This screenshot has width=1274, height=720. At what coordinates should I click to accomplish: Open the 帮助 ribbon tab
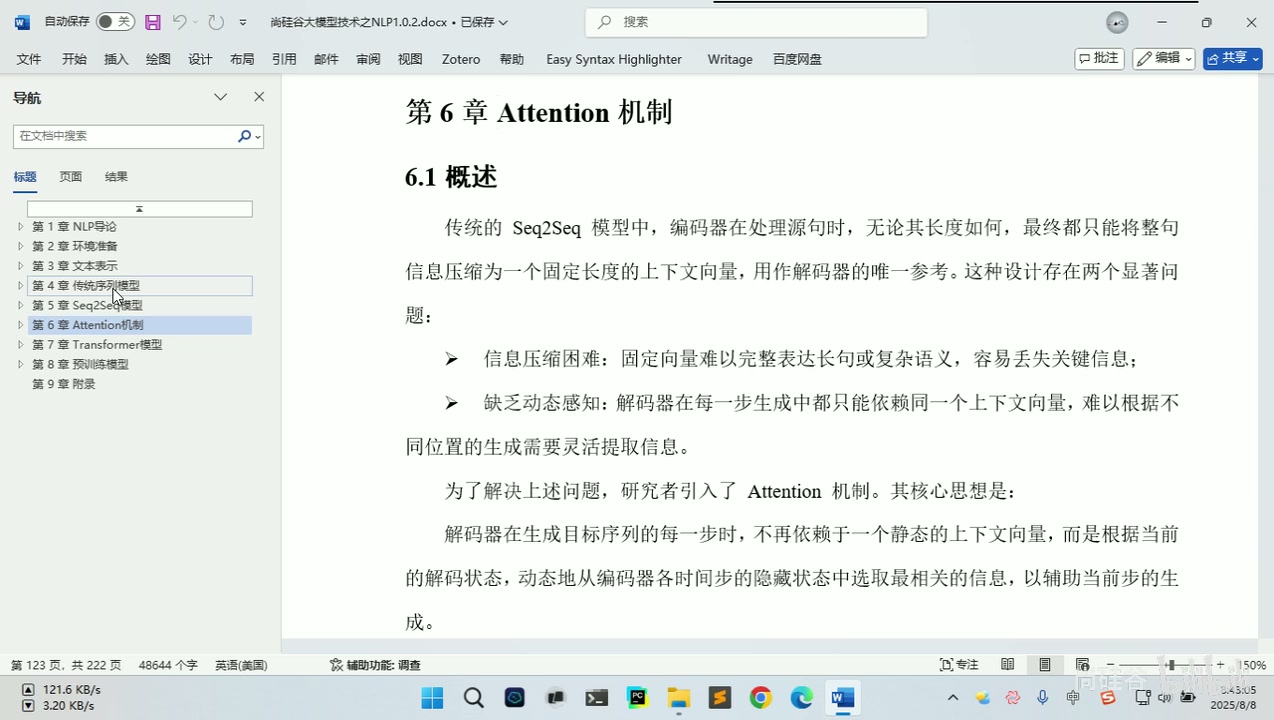[x=512, y=59]
